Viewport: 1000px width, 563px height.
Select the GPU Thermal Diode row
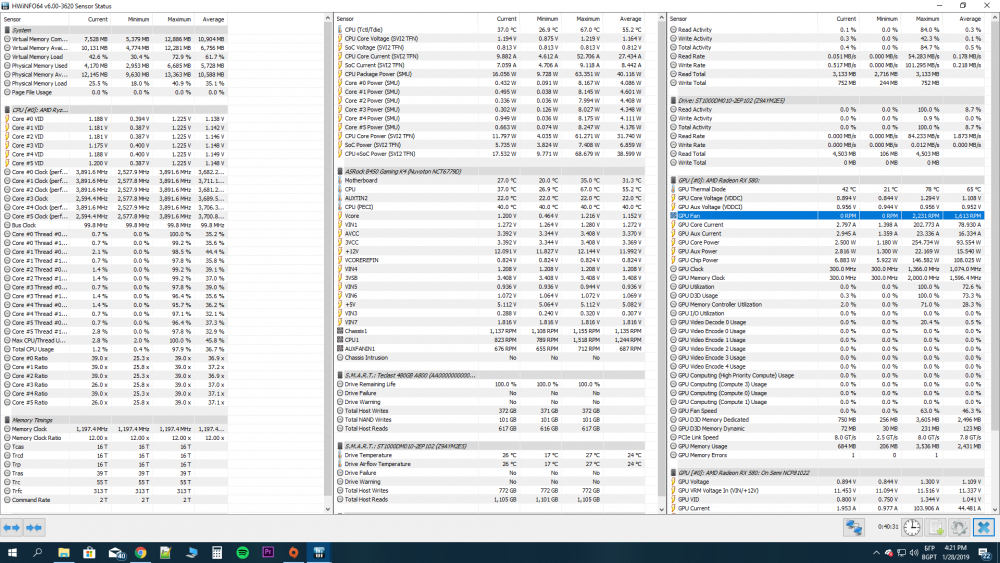[827, 189]
